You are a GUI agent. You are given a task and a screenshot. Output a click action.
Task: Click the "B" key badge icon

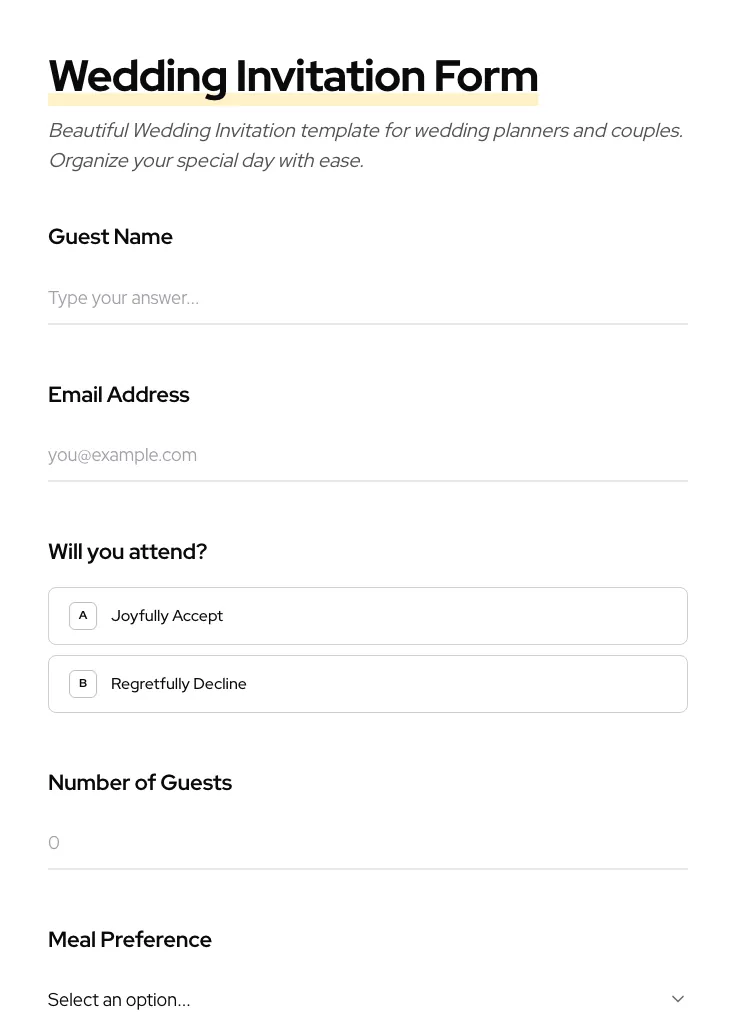point(83,684)
